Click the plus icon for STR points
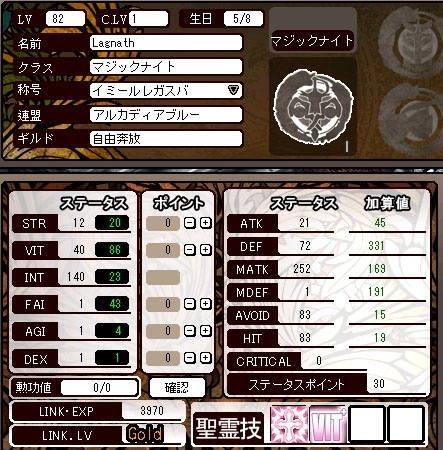Image resolution: width=443 pixels, height=450 pixels. 206,223
